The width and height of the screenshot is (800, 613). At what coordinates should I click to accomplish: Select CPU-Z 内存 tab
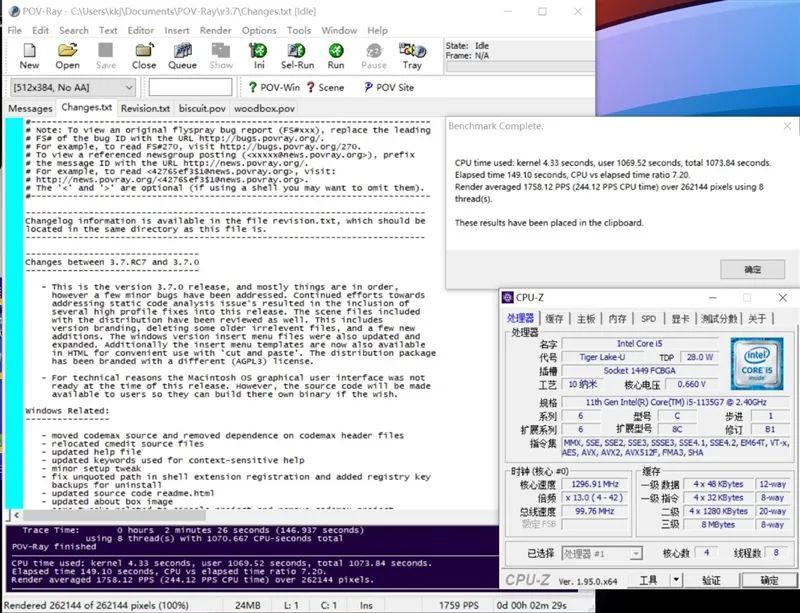617,318
